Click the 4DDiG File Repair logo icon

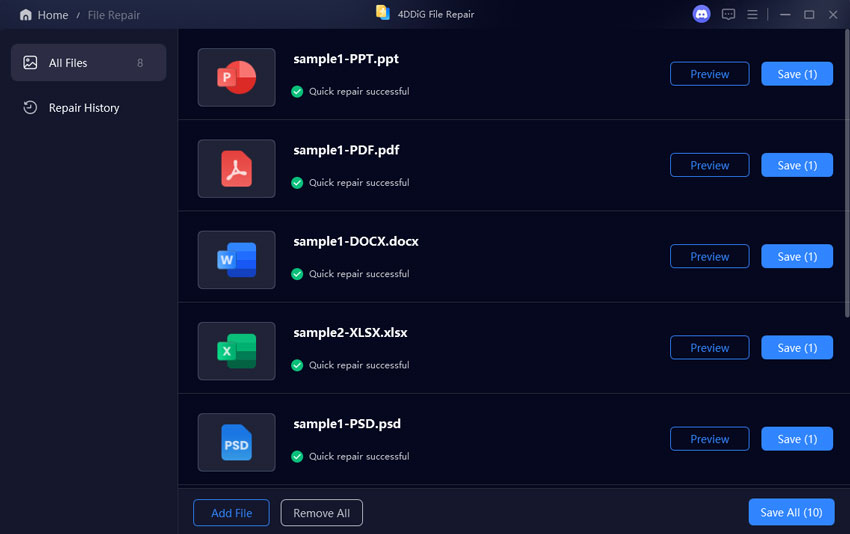[383, 12]
